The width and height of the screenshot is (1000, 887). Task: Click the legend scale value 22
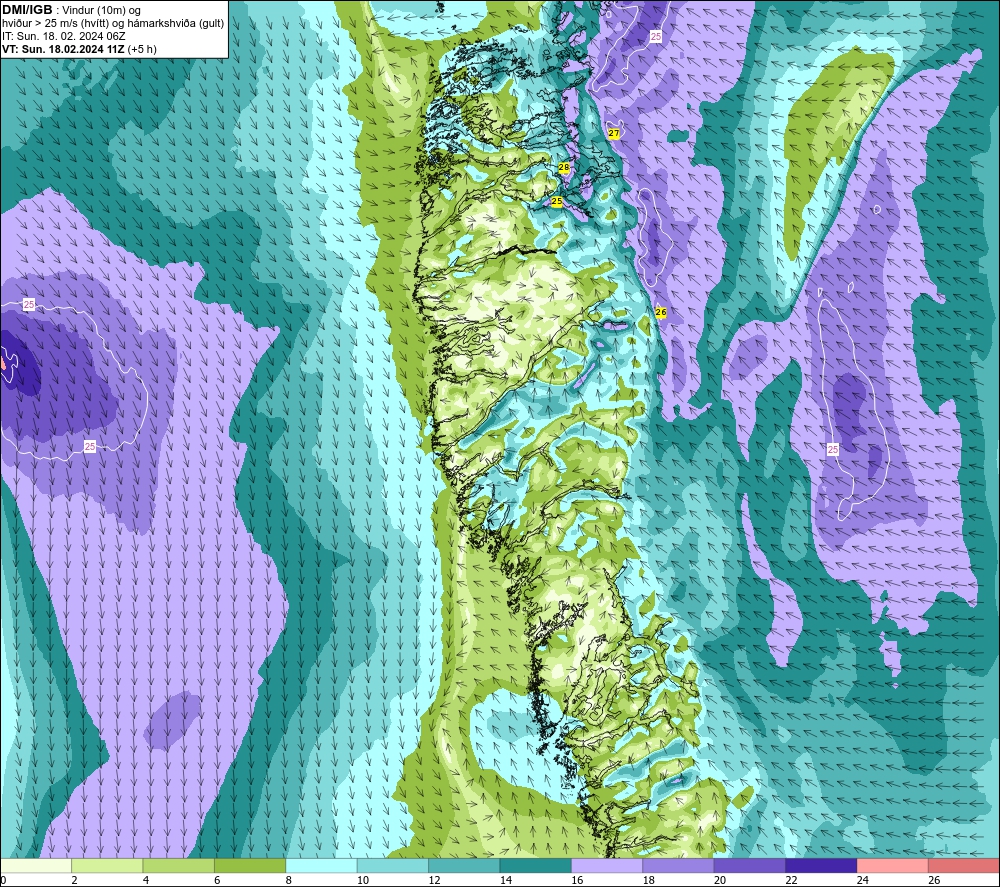791,880
